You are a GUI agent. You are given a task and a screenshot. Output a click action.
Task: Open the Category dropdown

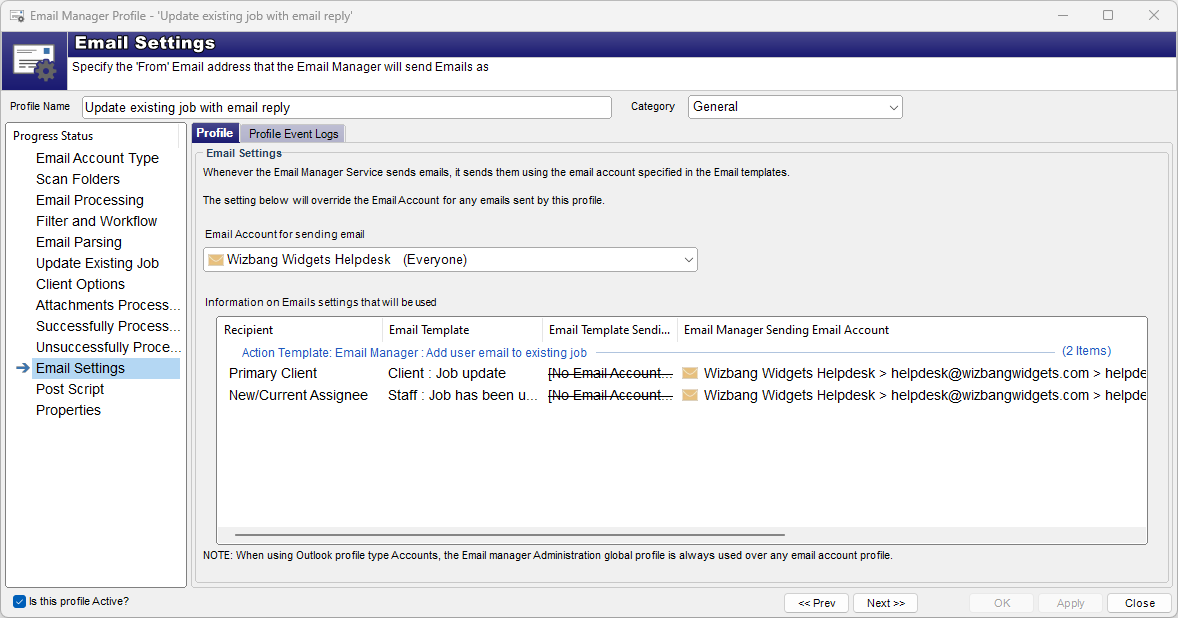[795, 107]
